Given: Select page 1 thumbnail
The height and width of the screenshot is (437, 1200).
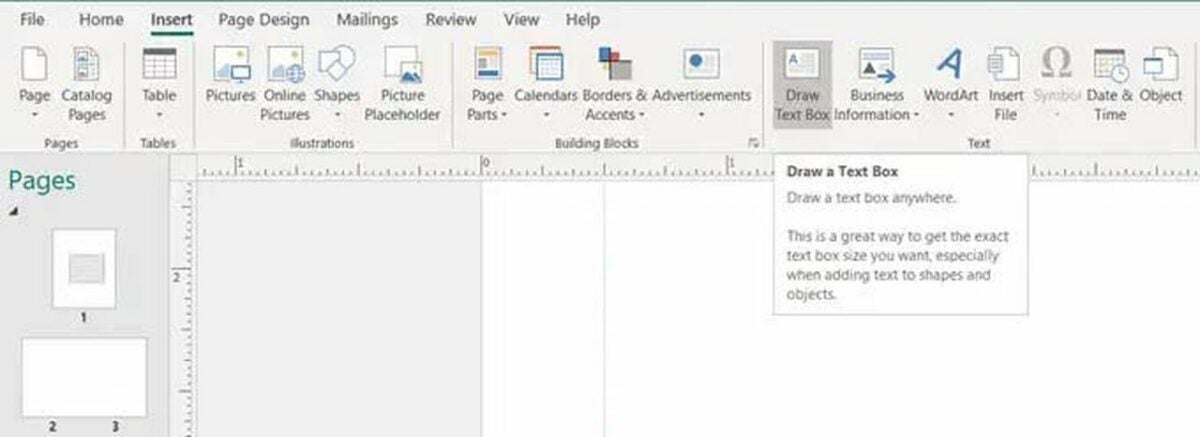Looking at the screenshot, I should pyautogui.click(x=84, y=268).
